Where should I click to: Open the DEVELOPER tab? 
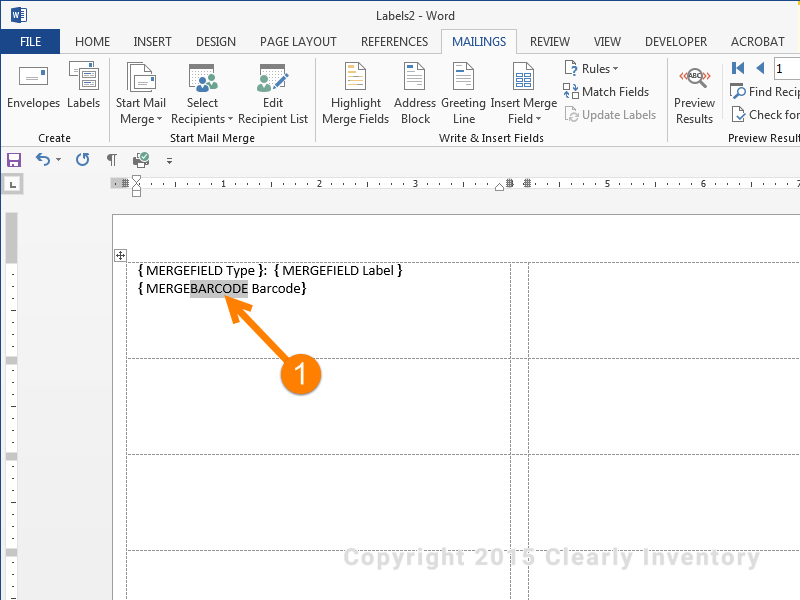pos(676,41)
